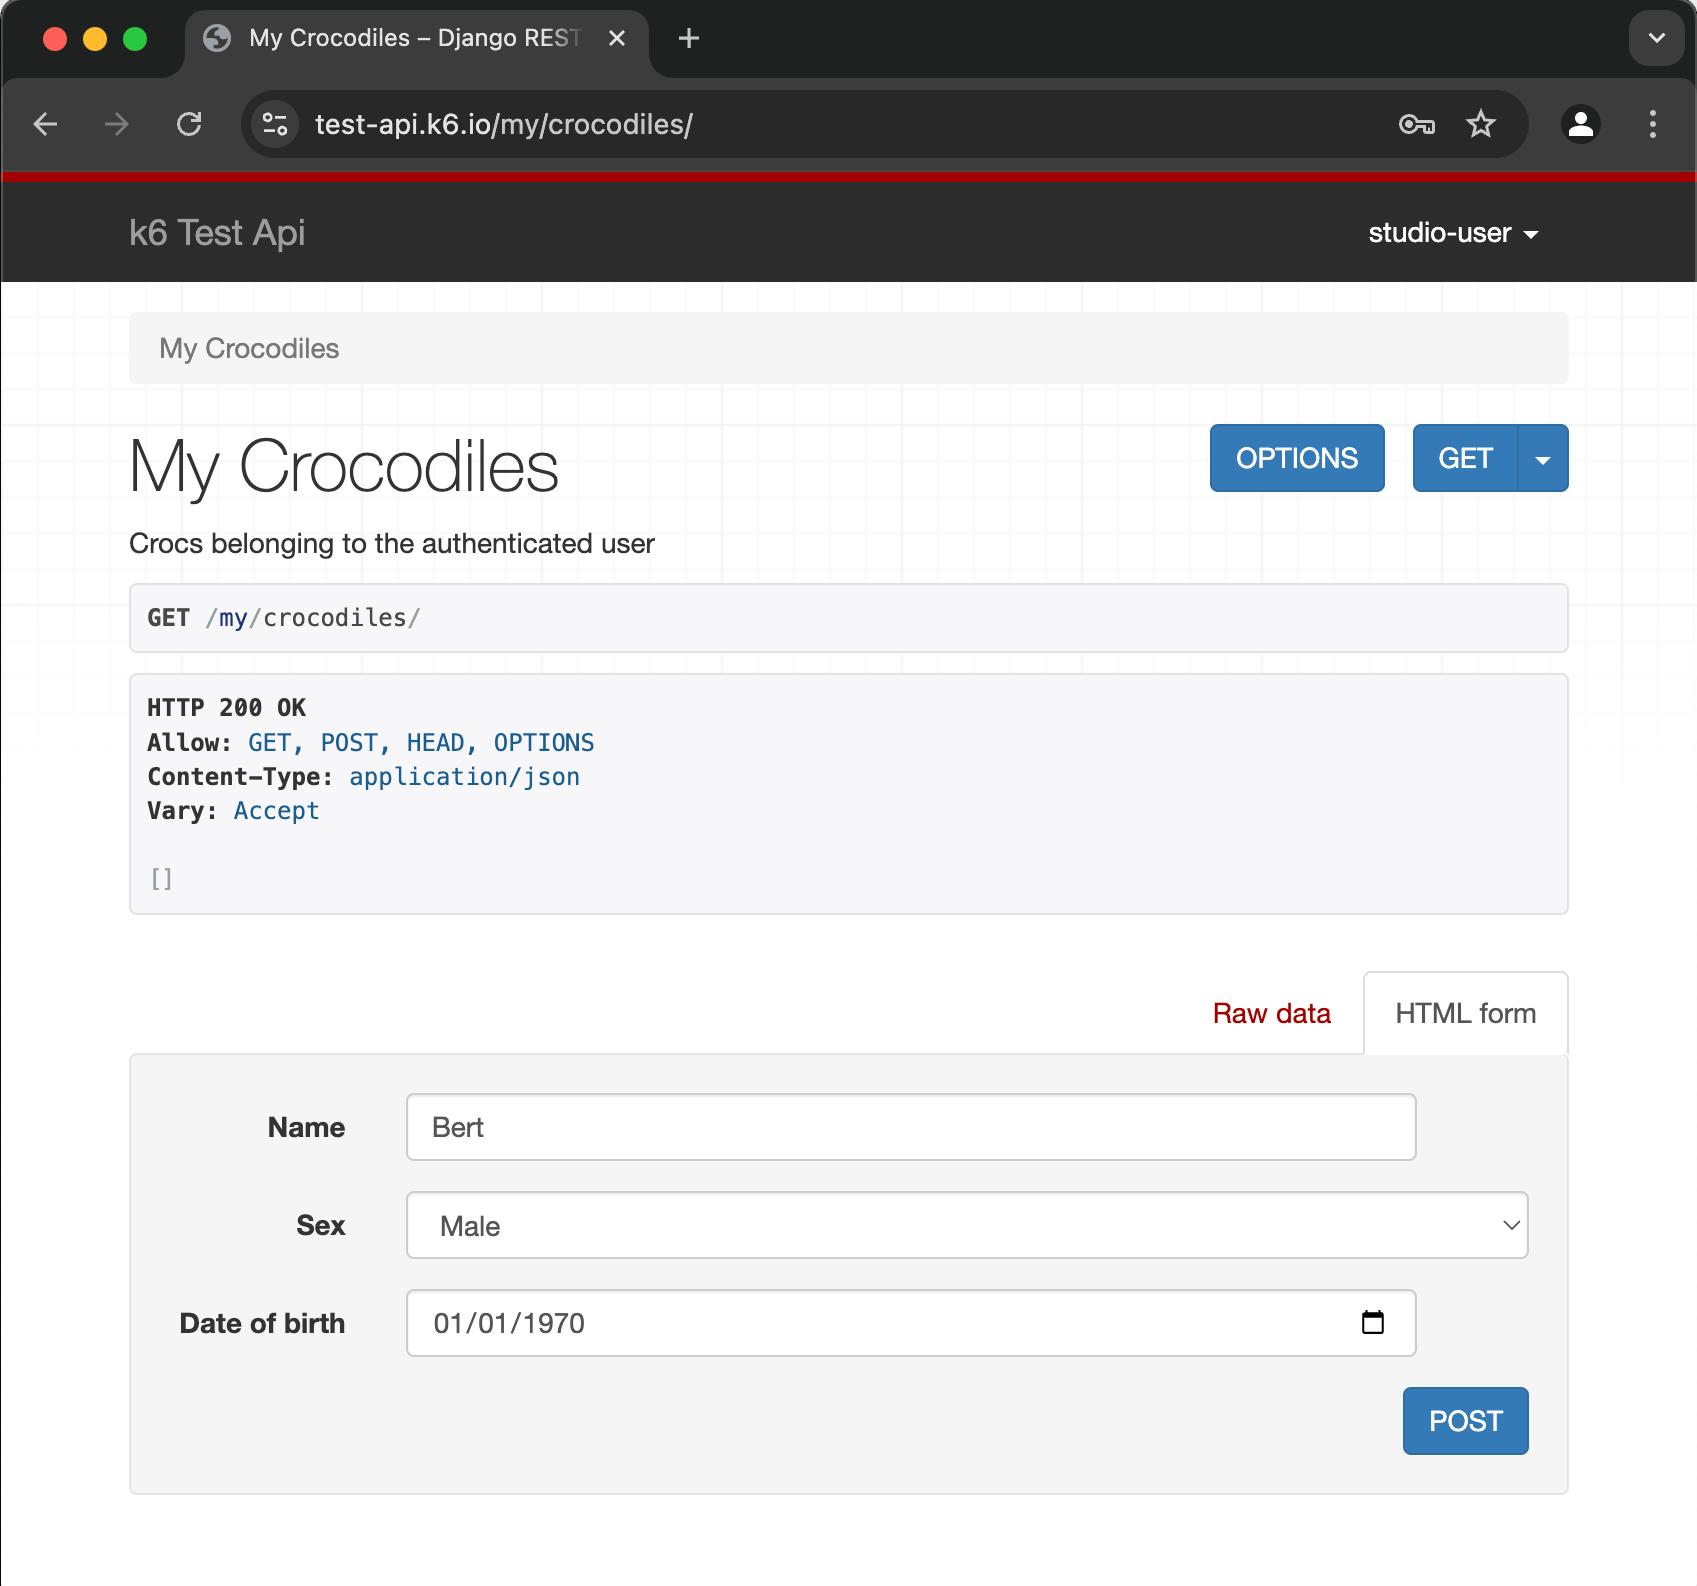
Task: Submit the form with POST
Action: [1465, 1420]
